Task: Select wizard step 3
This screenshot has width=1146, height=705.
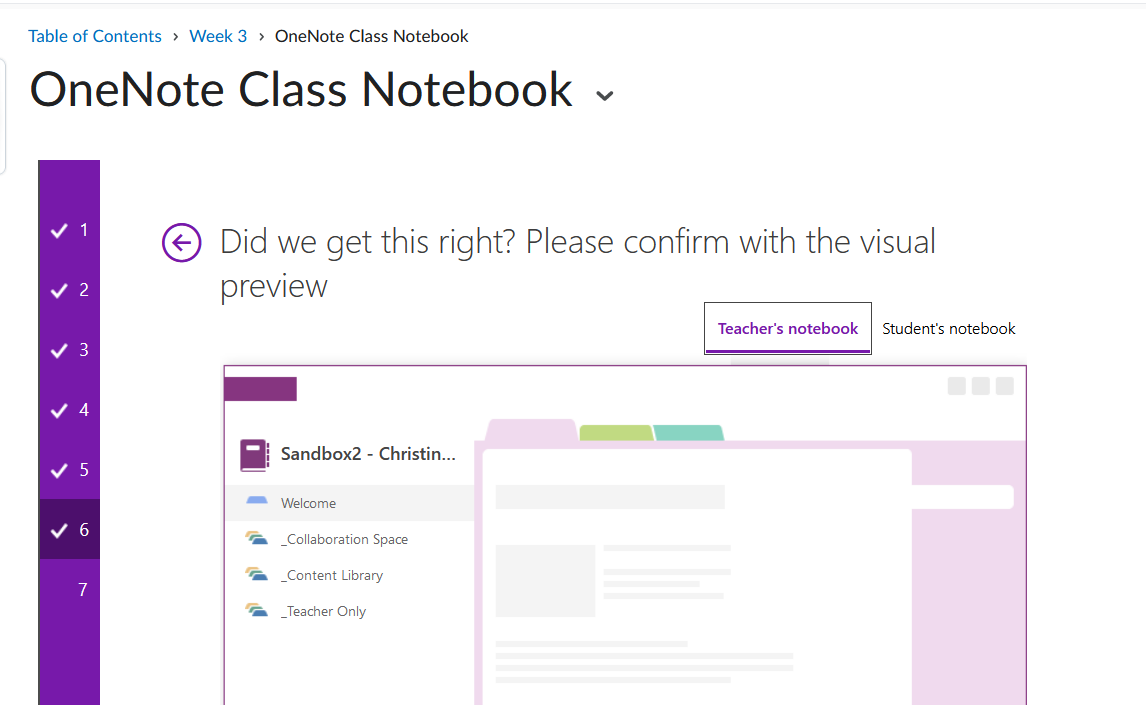Action: [69, 350]
